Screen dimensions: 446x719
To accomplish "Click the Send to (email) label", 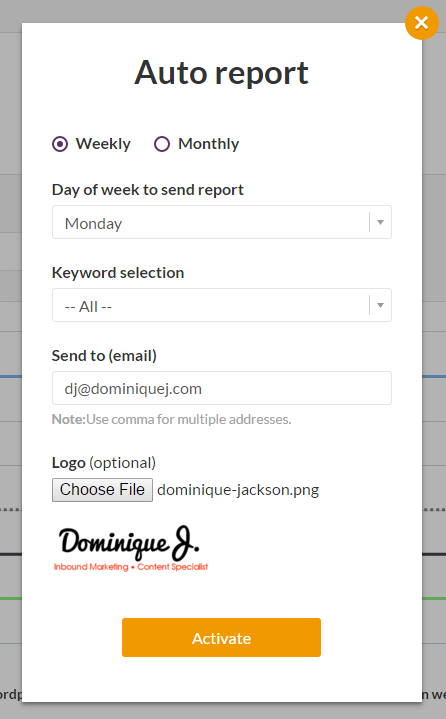I will (104, 356).
